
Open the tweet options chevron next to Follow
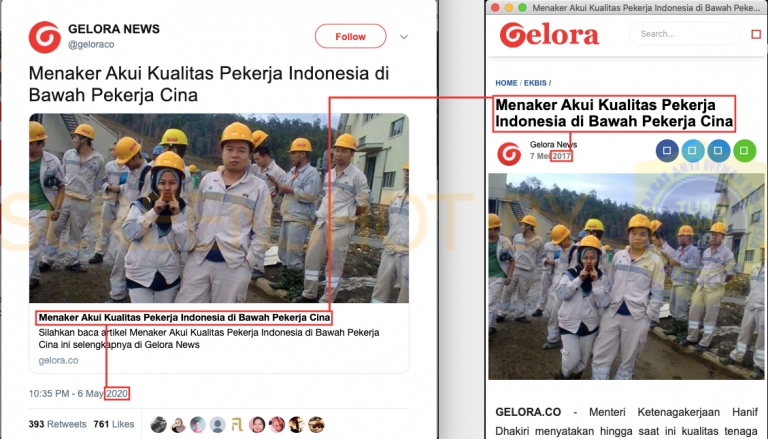[404, 37]
